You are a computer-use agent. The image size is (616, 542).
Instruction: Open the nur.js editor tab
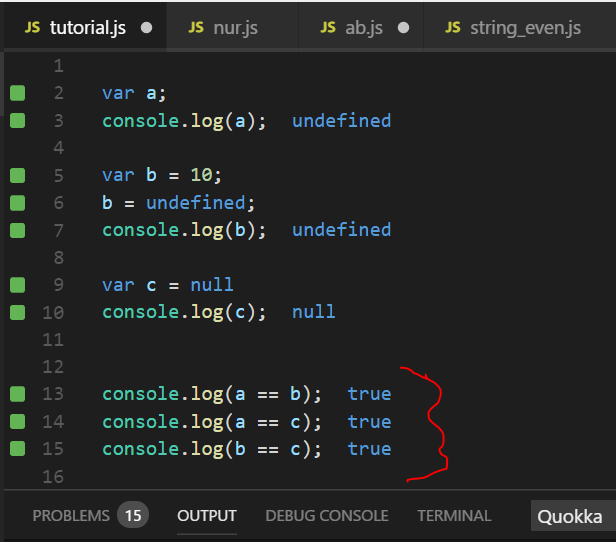click(232, 27)
